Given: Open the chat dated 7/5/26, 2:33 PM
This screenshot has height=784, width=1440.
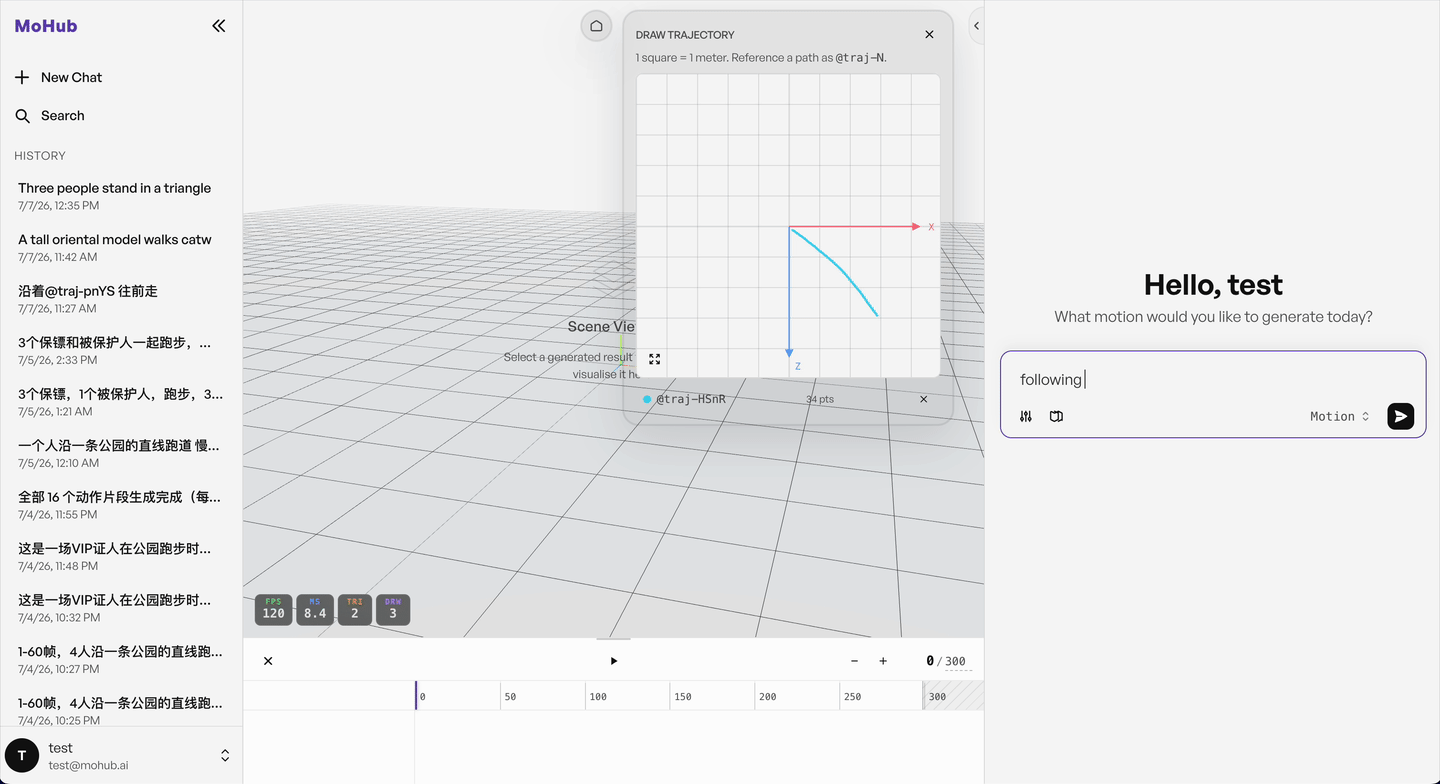Looking at the screenshot, I should 121,350.
